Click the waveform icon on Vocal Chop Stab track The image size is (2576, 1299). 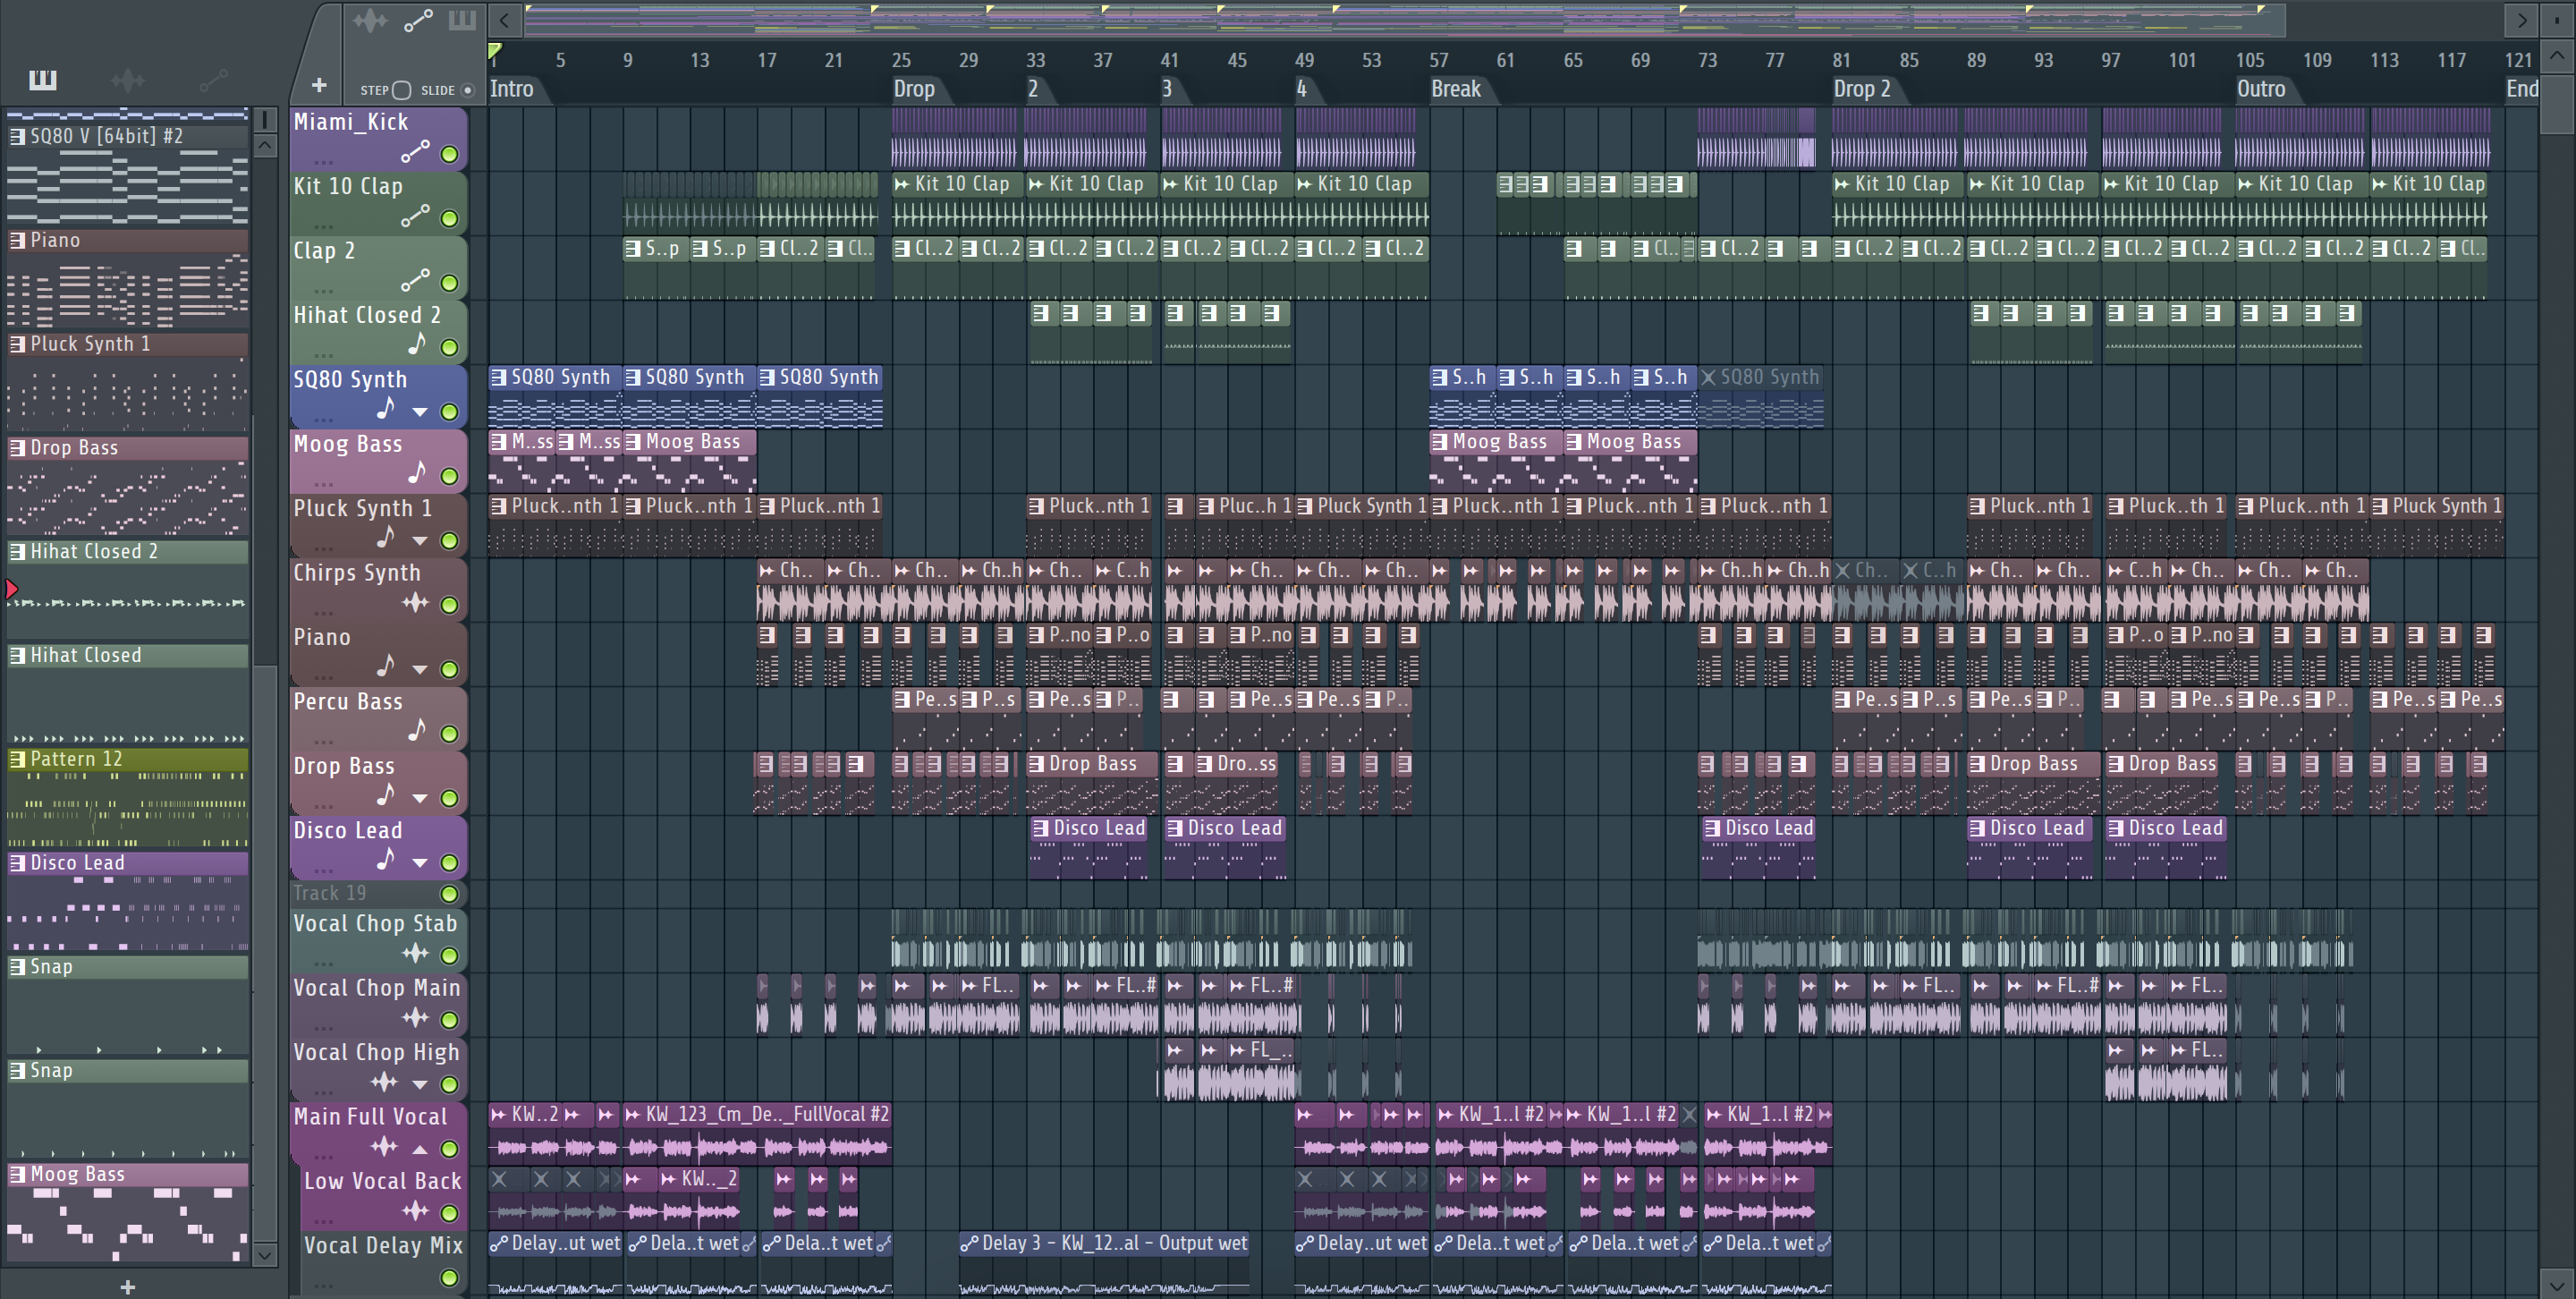[x=415, y=954]
